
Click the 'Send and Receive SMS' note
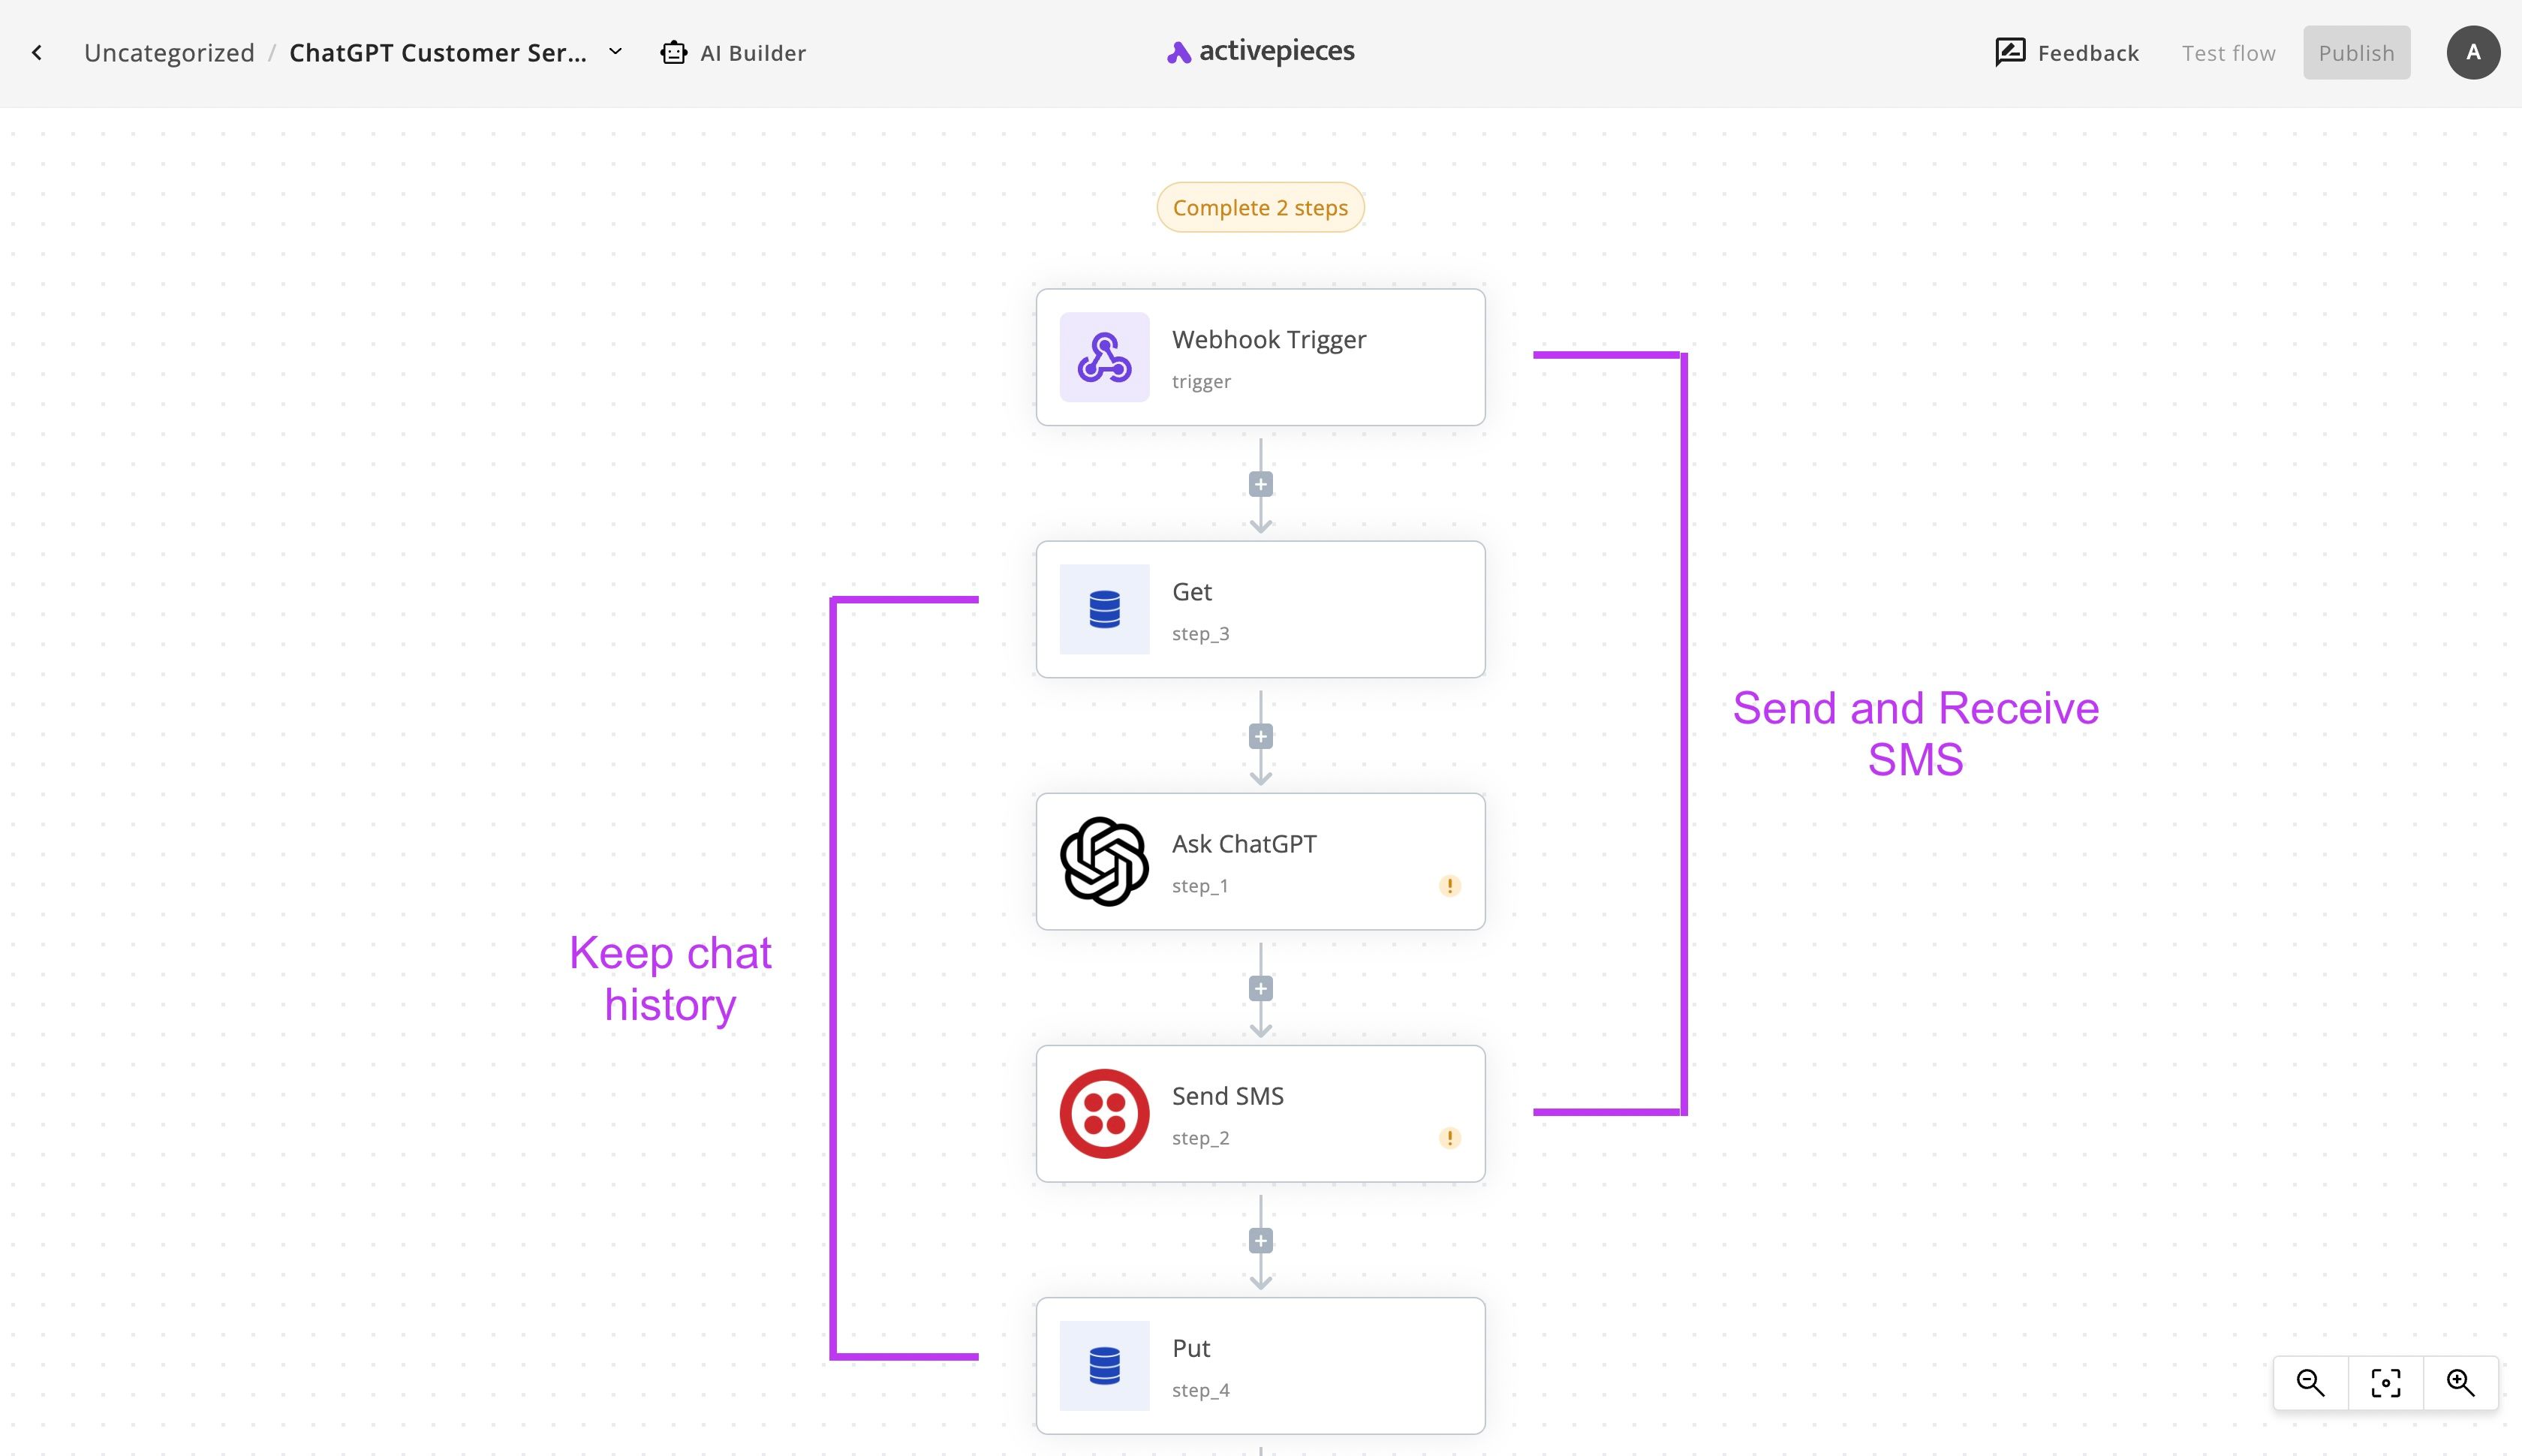(1915, 734)
